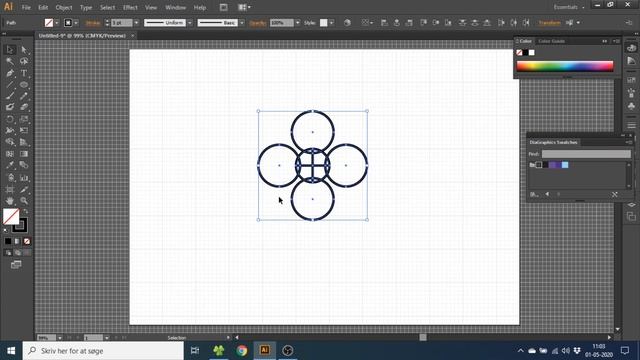Enable Draw Behind mode
Image resolution: width=640 pixels, height=360 pixels.
(x=18, y=253)
